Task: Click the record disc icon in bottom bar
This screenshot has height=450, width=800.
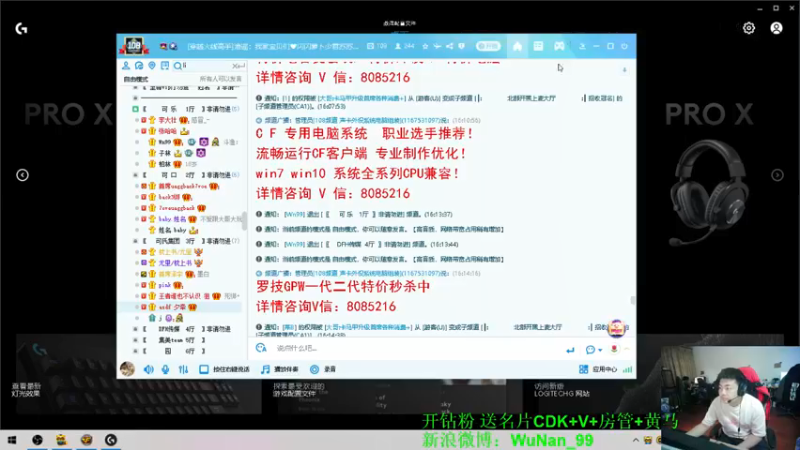Action: (315, 369)
